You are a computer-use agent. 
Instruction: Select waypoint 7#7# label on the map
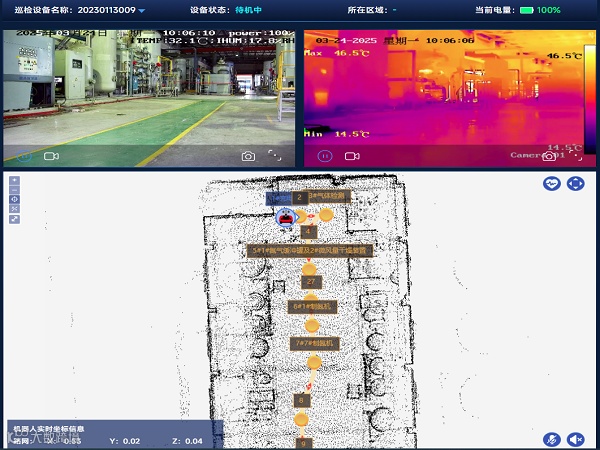(314, 343)
